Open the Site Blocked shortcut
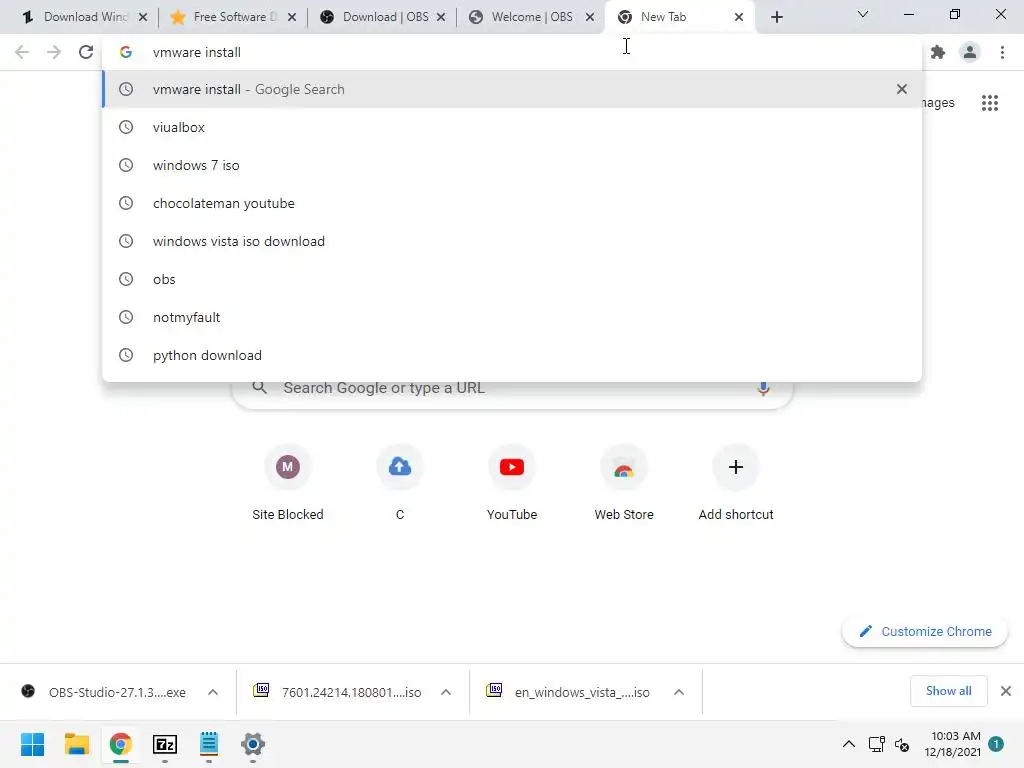The image size is (1024, 768). (288, 482)
